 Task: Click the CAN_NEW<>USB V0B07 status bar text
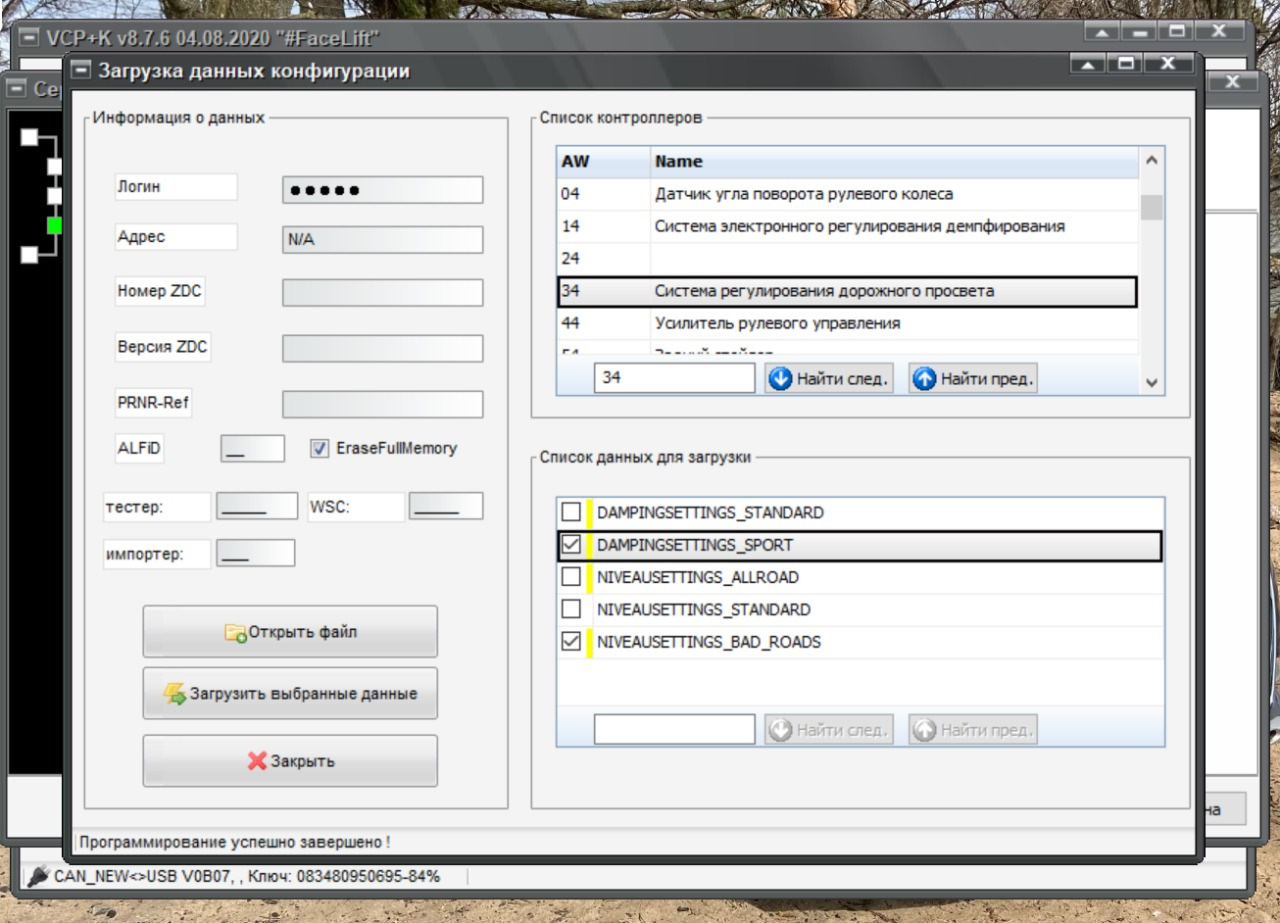247,876
